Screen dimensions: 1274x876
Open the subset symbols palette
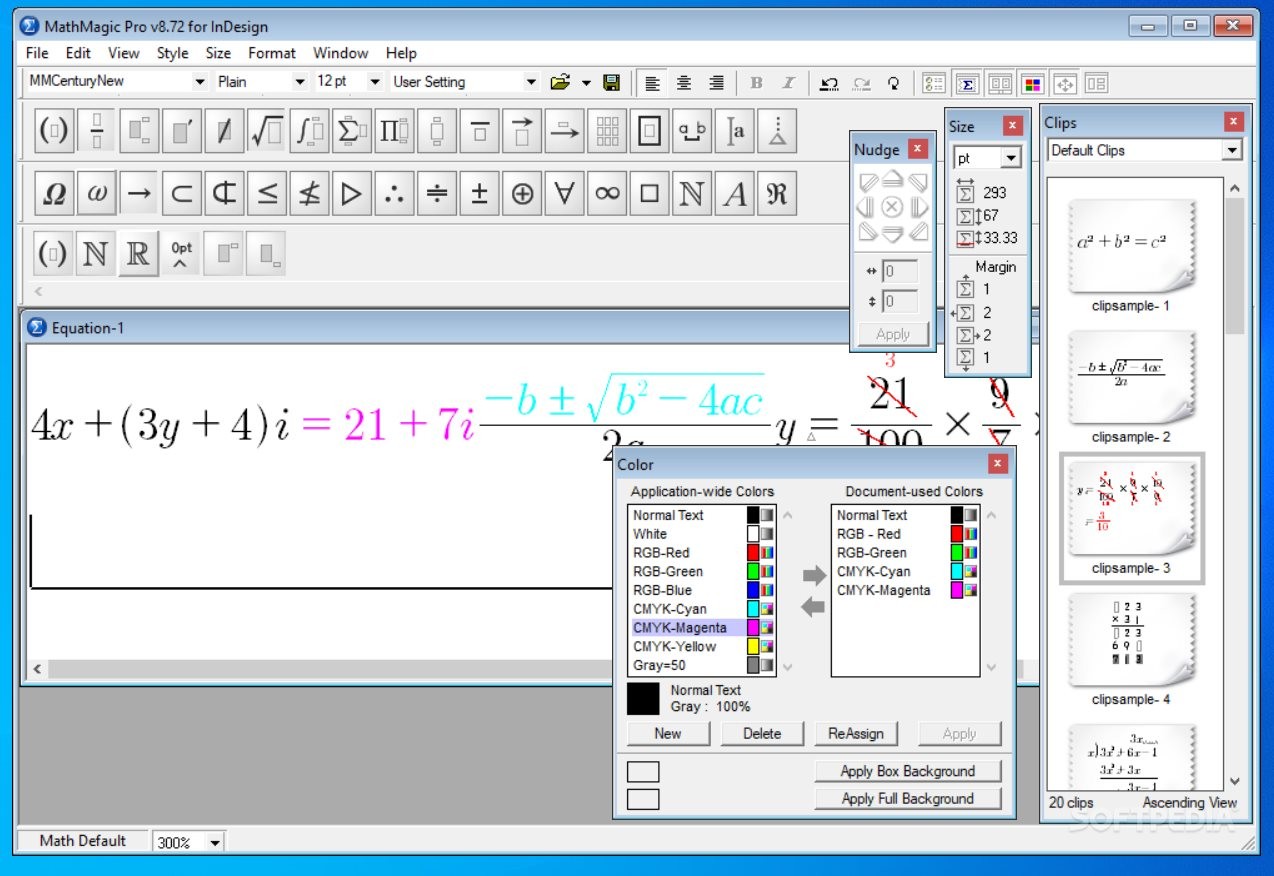tap(182, 194)
